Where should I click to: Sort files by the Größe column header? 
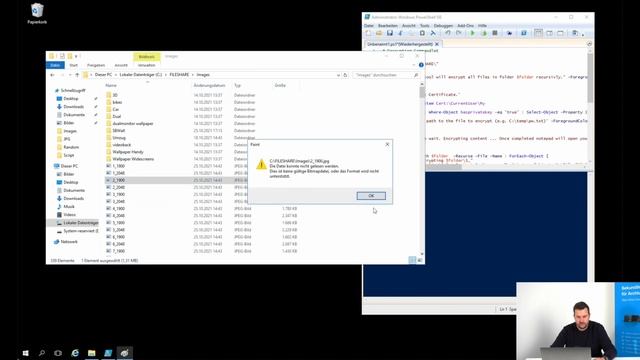280,85
